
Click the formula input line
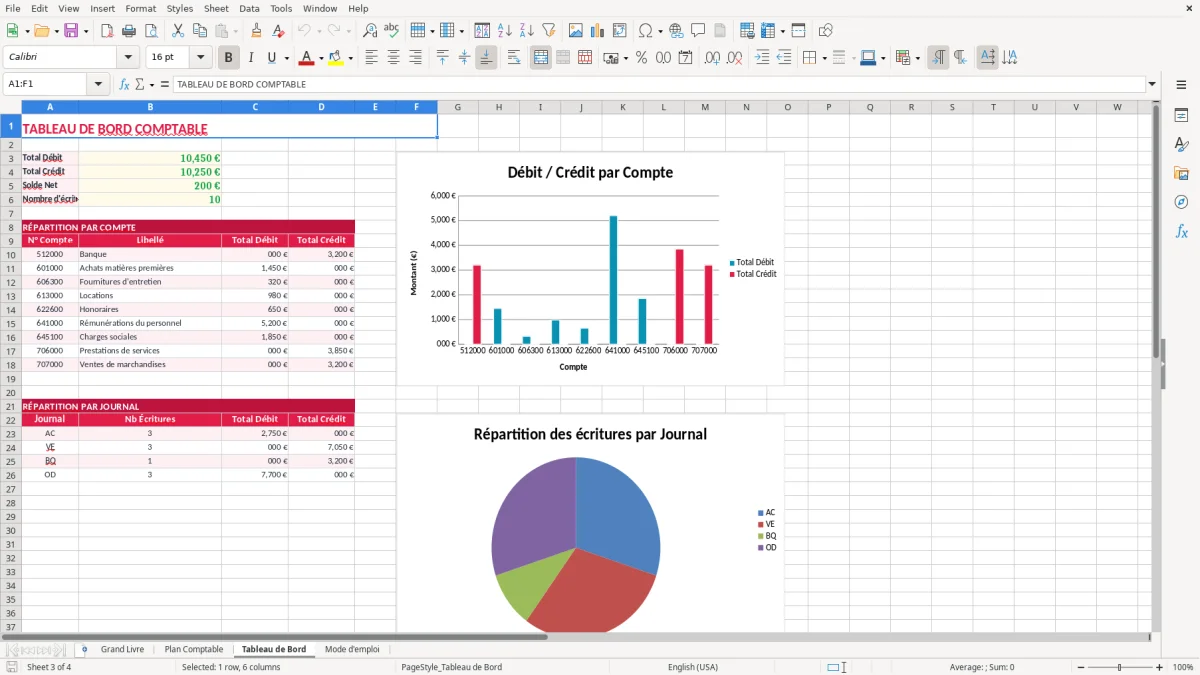point(658,84)
